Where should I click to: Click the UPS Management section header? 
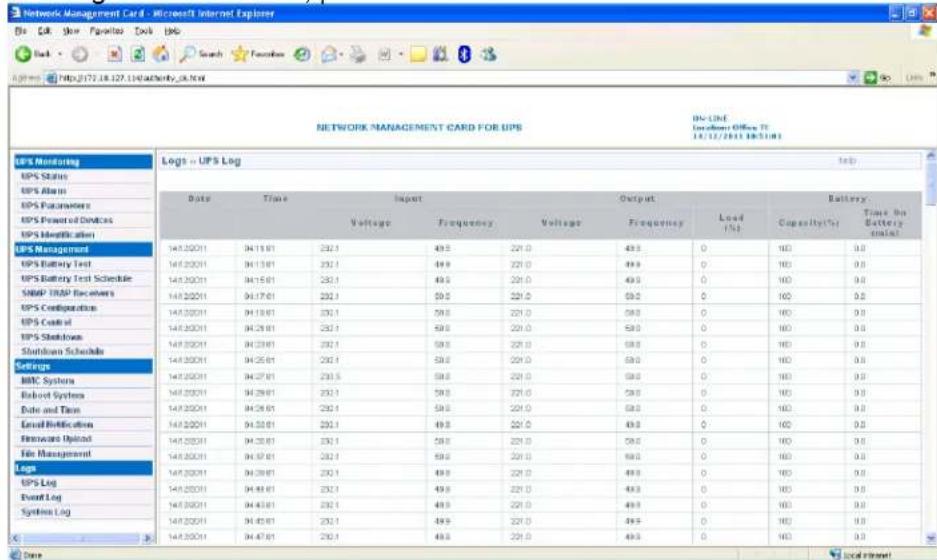tap(83, 249)
